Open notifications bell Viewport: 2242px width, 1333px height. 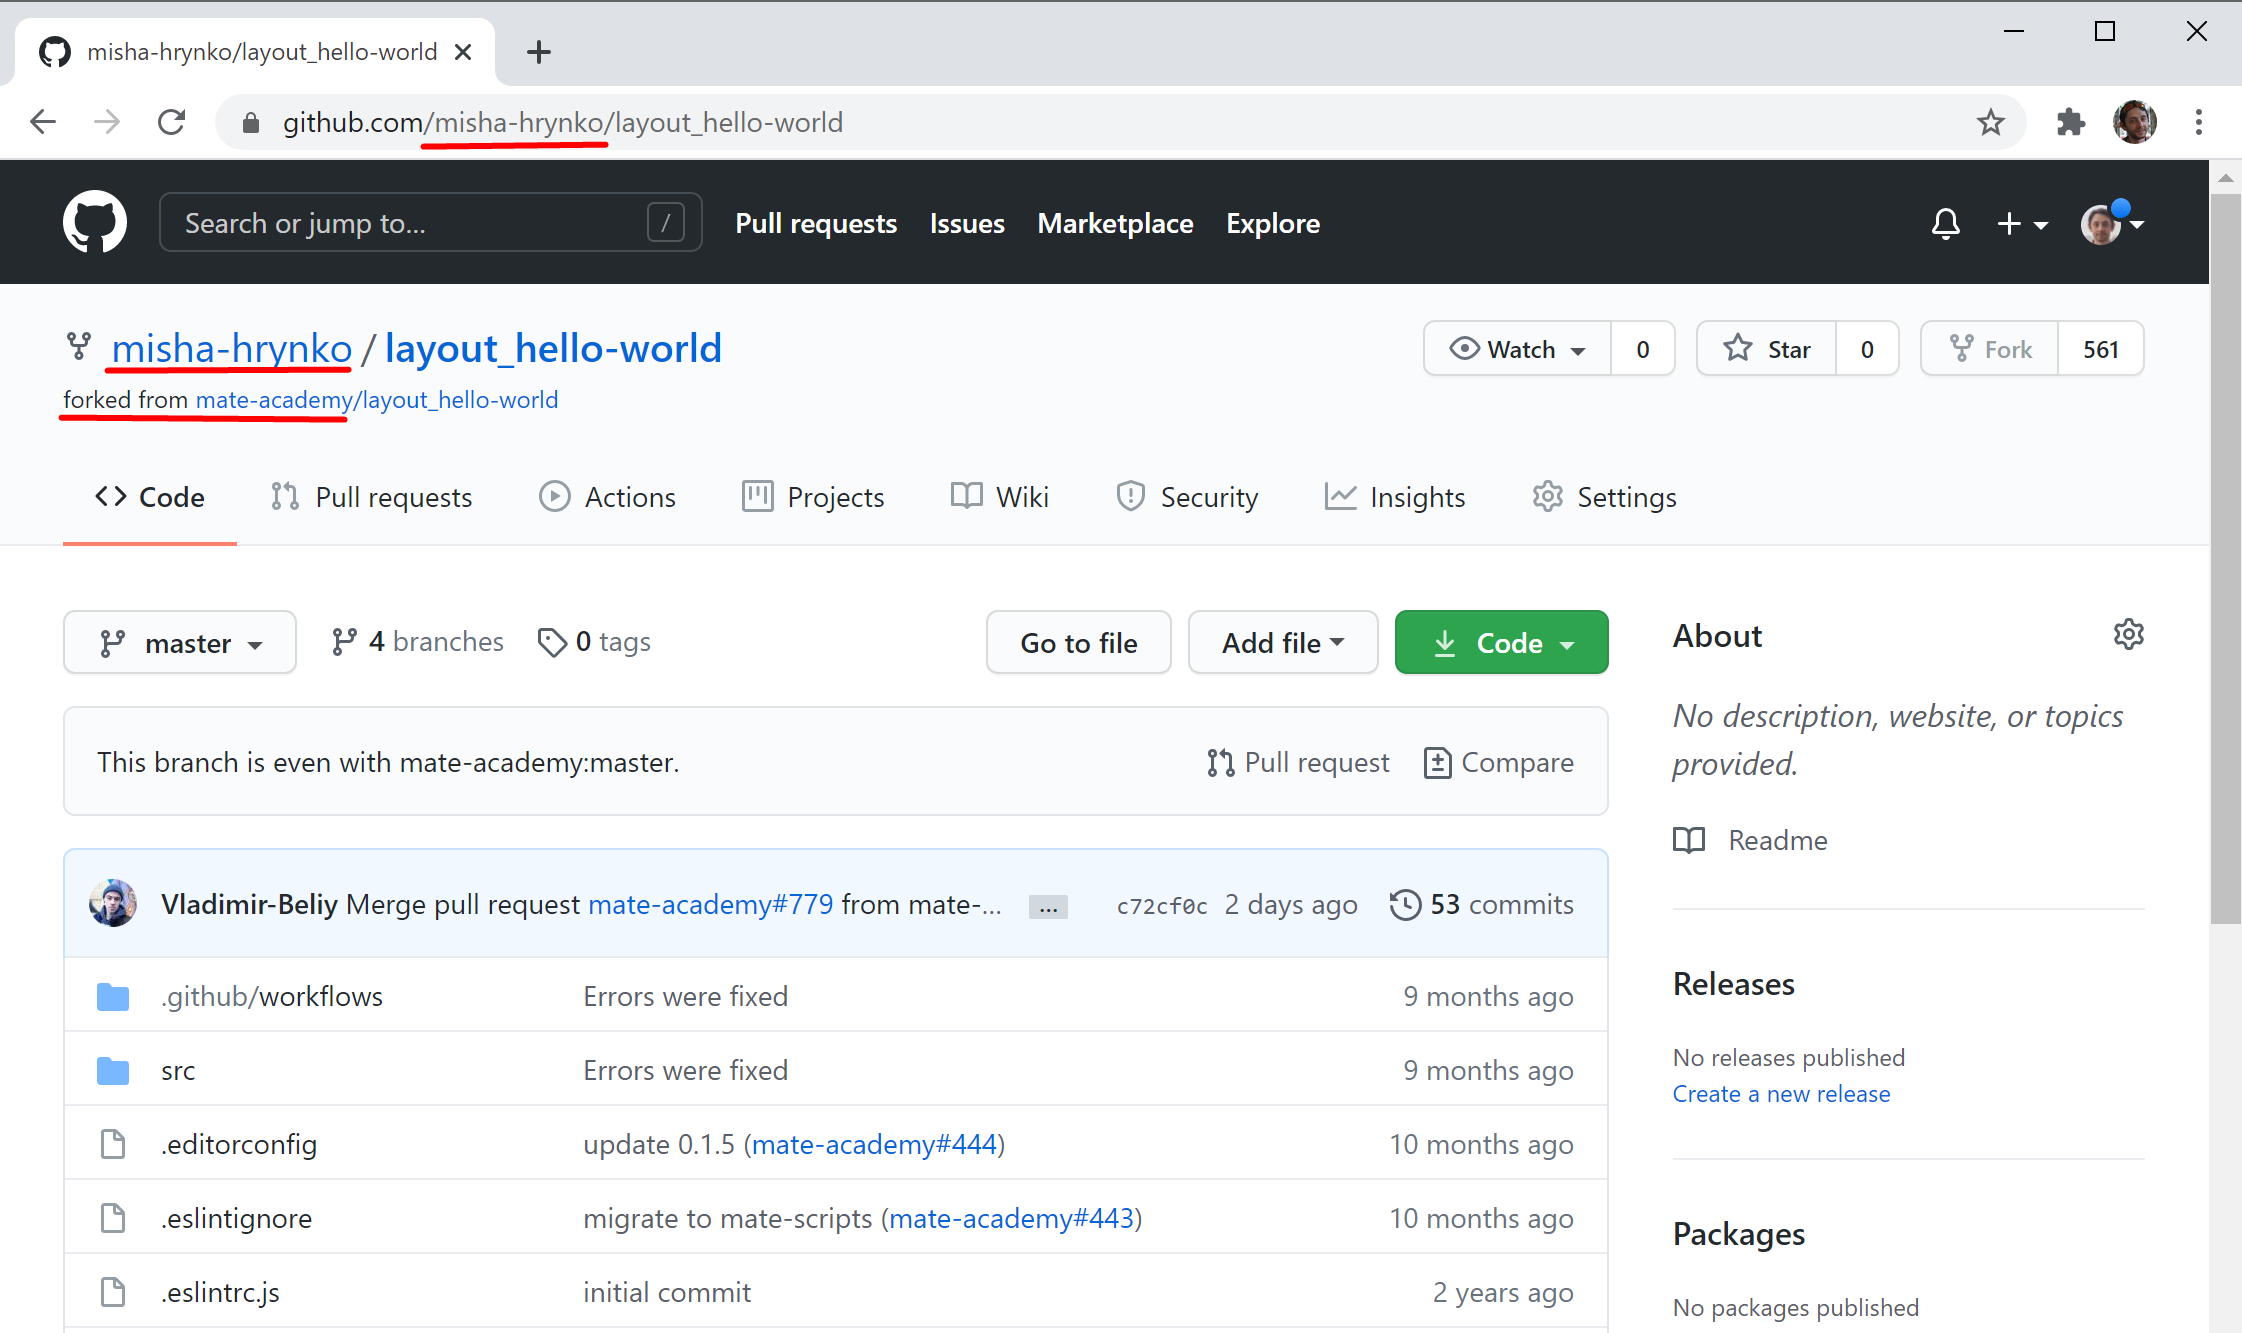pyautogui.click(x=1945, y=223)
